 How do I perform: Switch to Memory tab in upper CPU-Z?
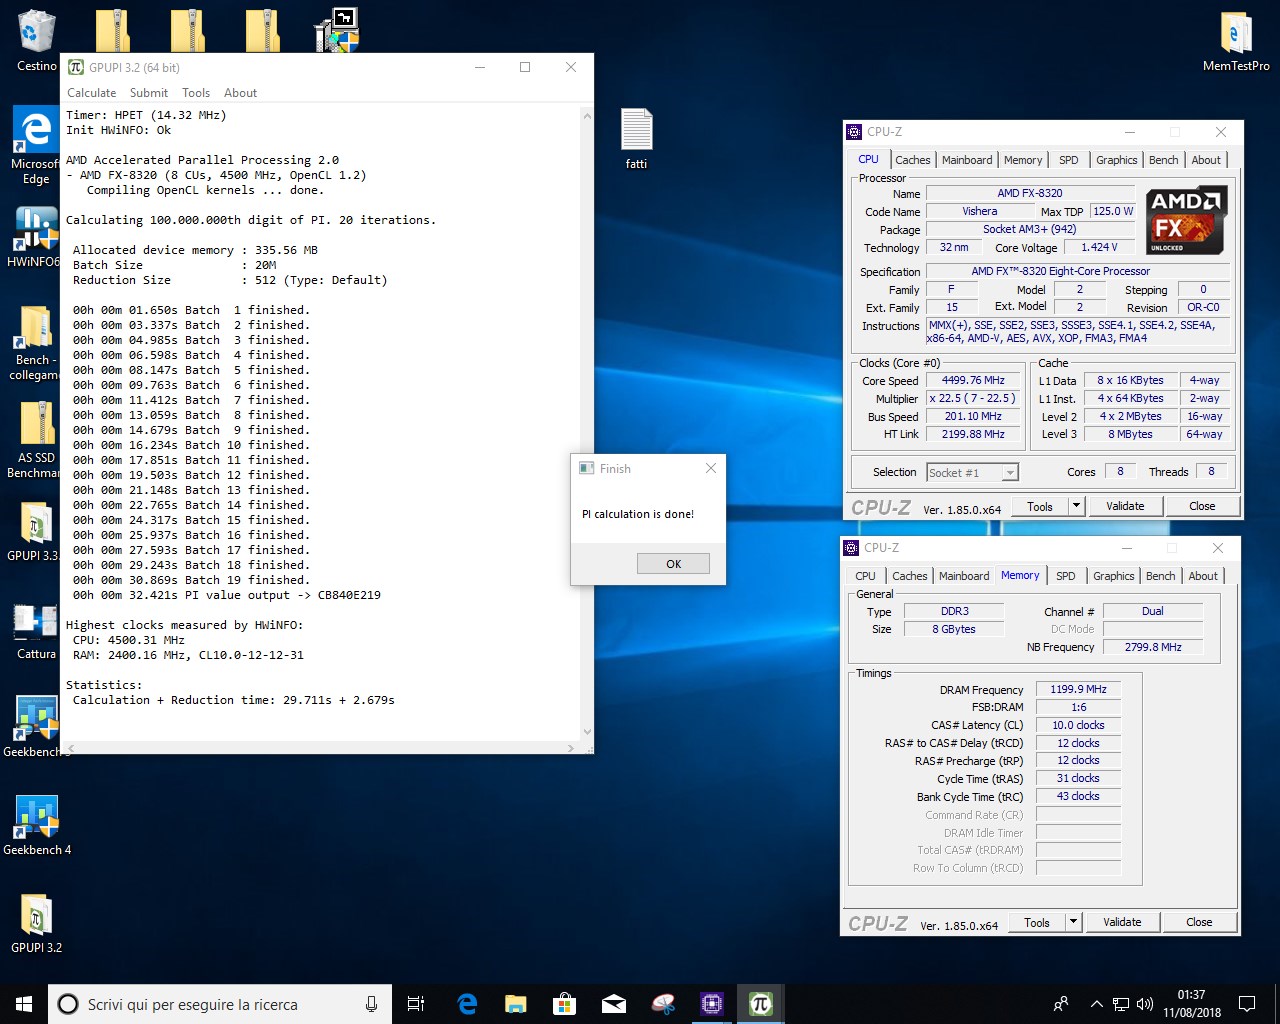pos(1023,160)
